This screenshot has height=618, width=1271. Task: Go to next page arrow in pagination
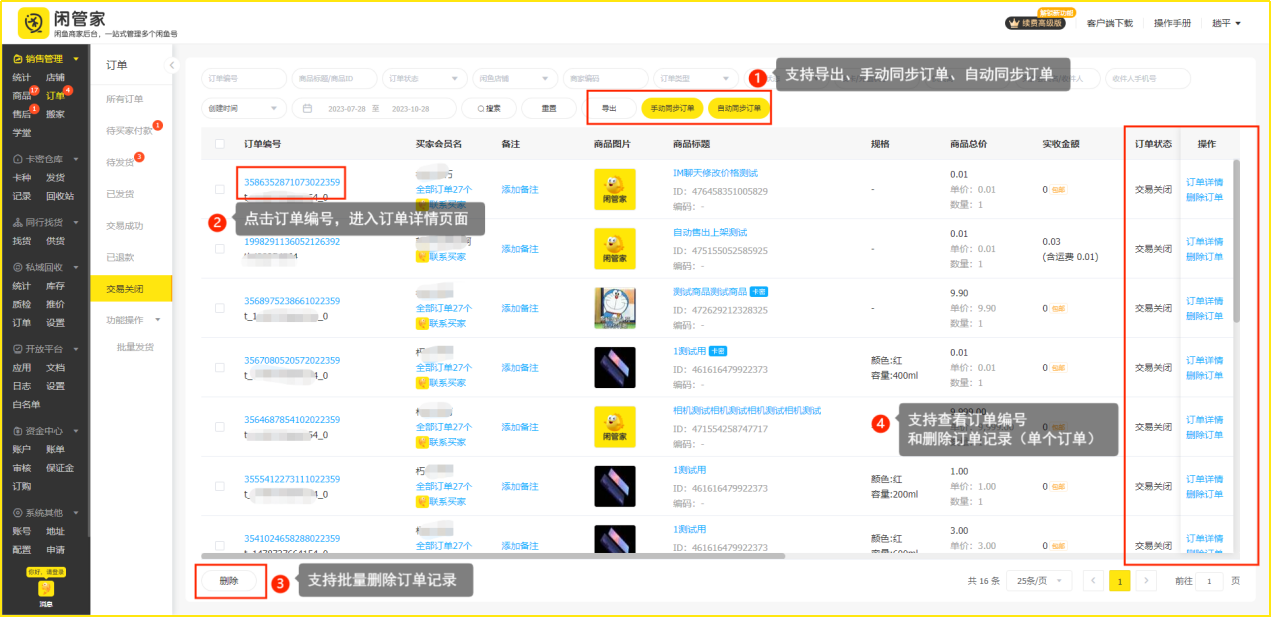1147,581
